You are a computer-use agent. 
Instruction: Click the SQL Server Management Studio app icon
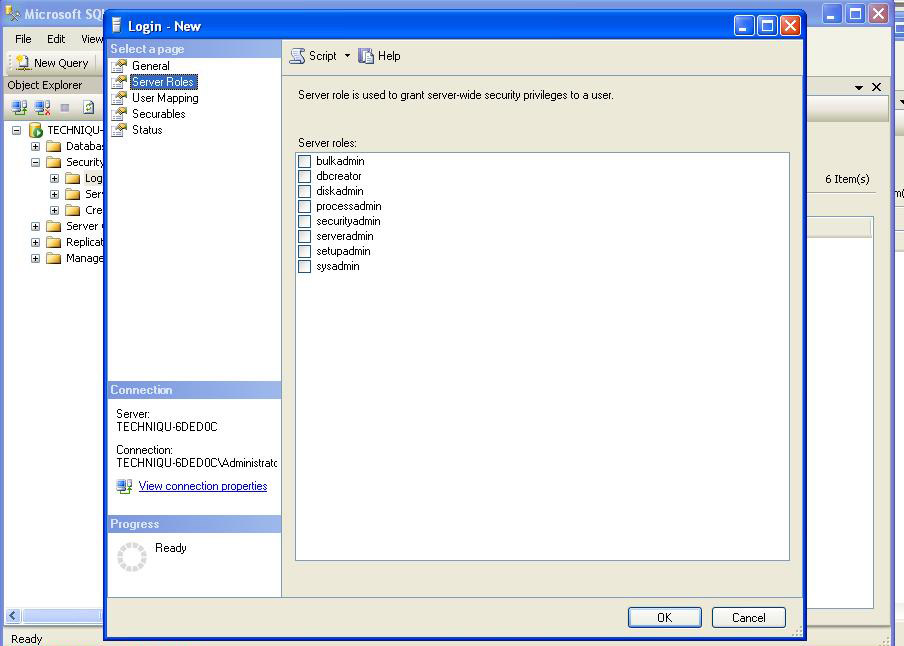[x=12, y=13]
